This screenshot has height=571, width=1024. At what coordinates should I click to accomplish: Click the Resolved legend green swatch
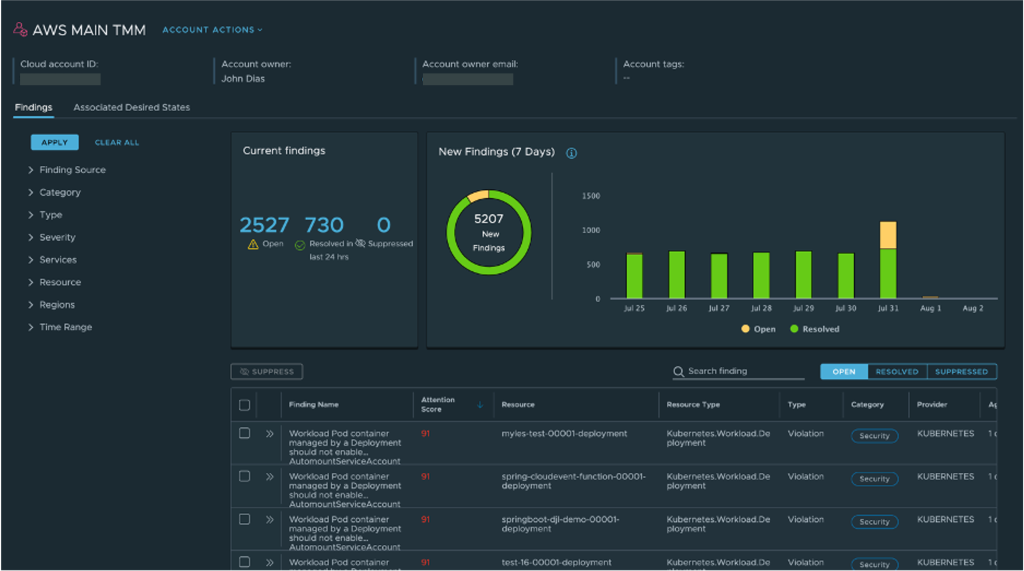794,329
